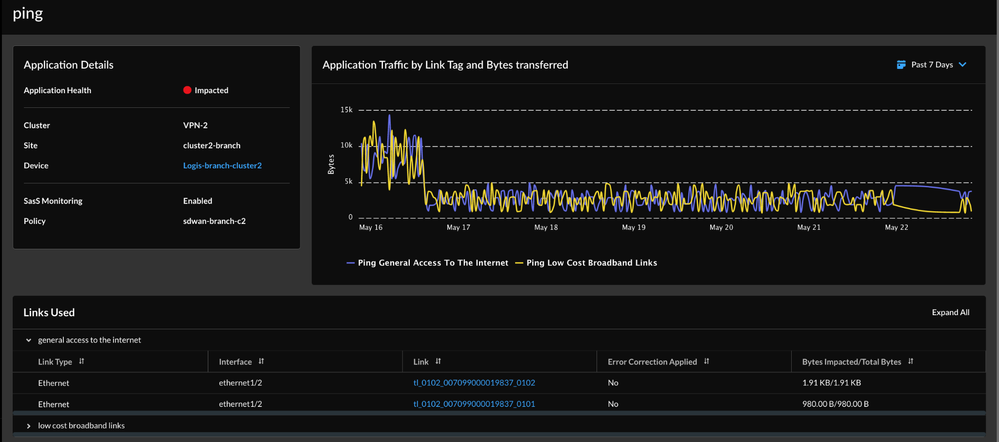Click the red Impacted health status indicator
The height and width of the screenshot is (442, 999).
click(x=187, y=90)
